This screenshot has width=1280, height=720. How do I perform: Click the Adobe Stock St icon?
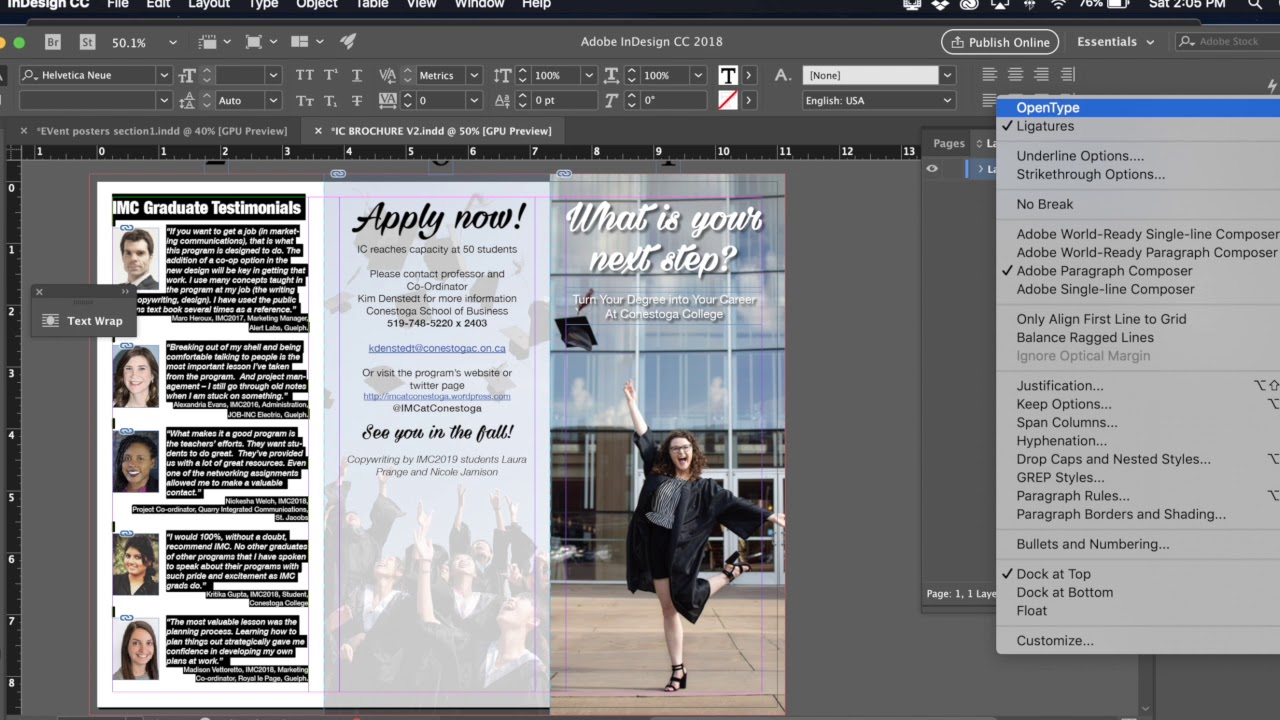click(x=87, y=42)
